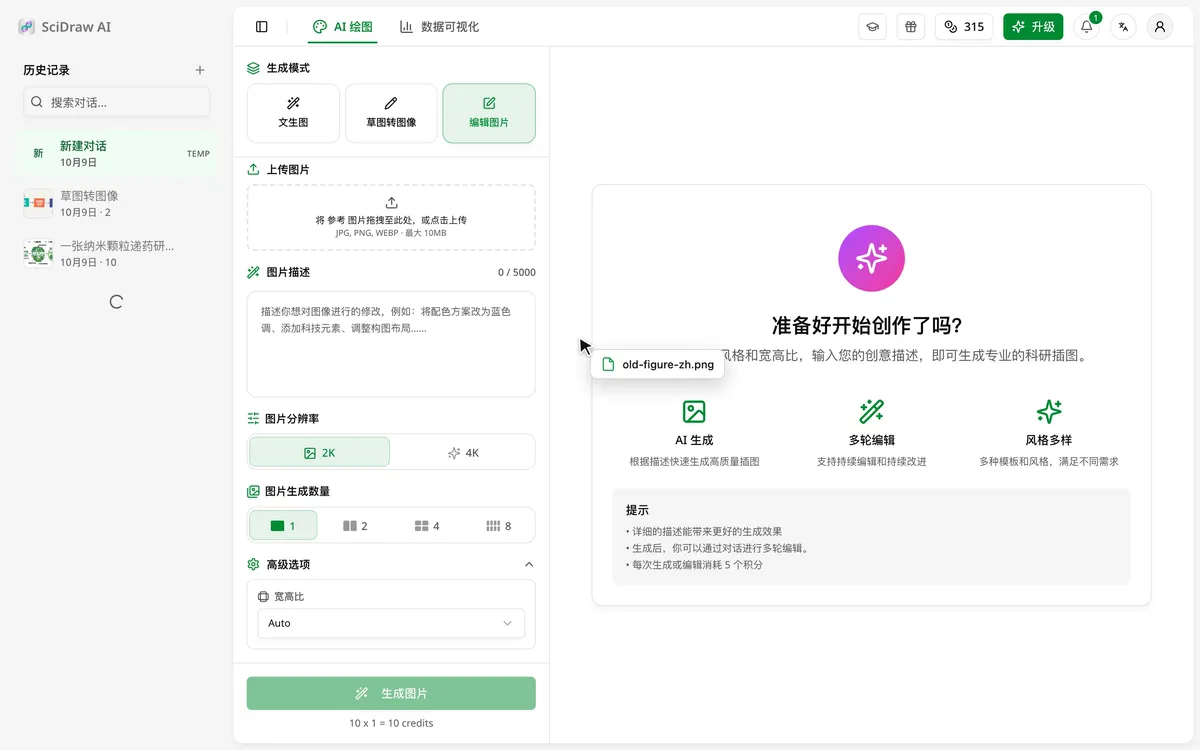Click the 图片分辨率 sliders icon
The image size is (1200, 750).
click(254, 419)
